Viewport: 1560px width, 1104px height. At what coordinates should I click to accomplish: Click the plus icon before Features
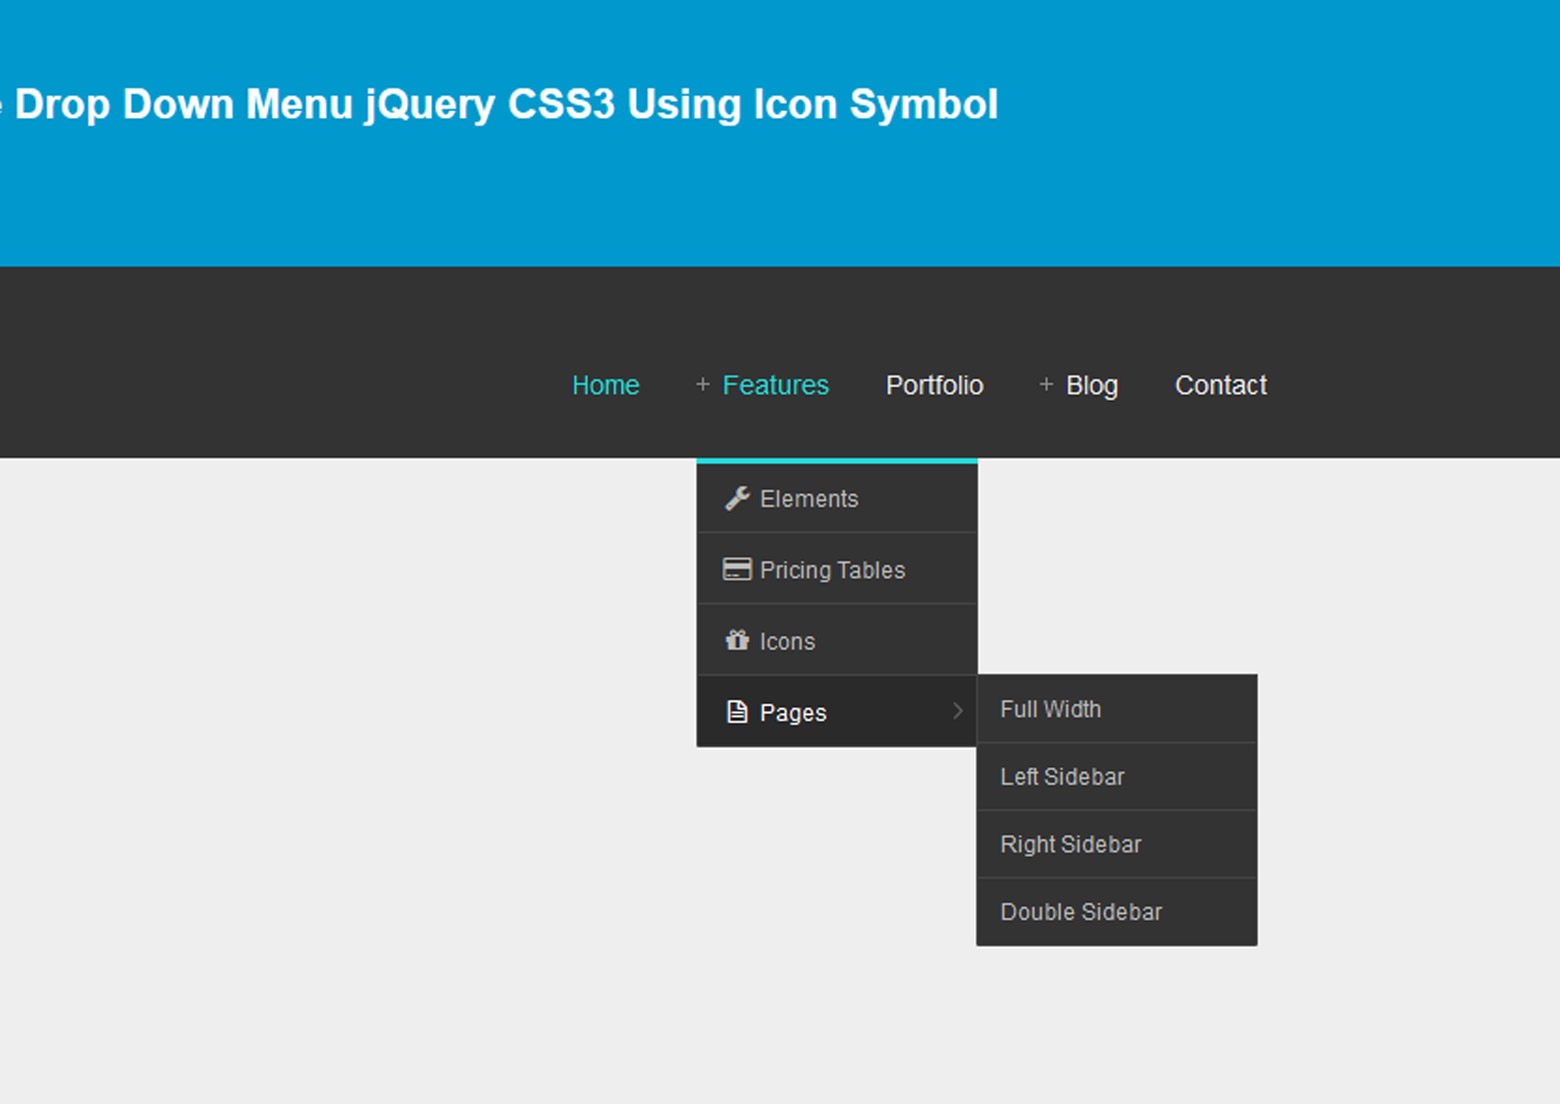(x=703, y=384)
